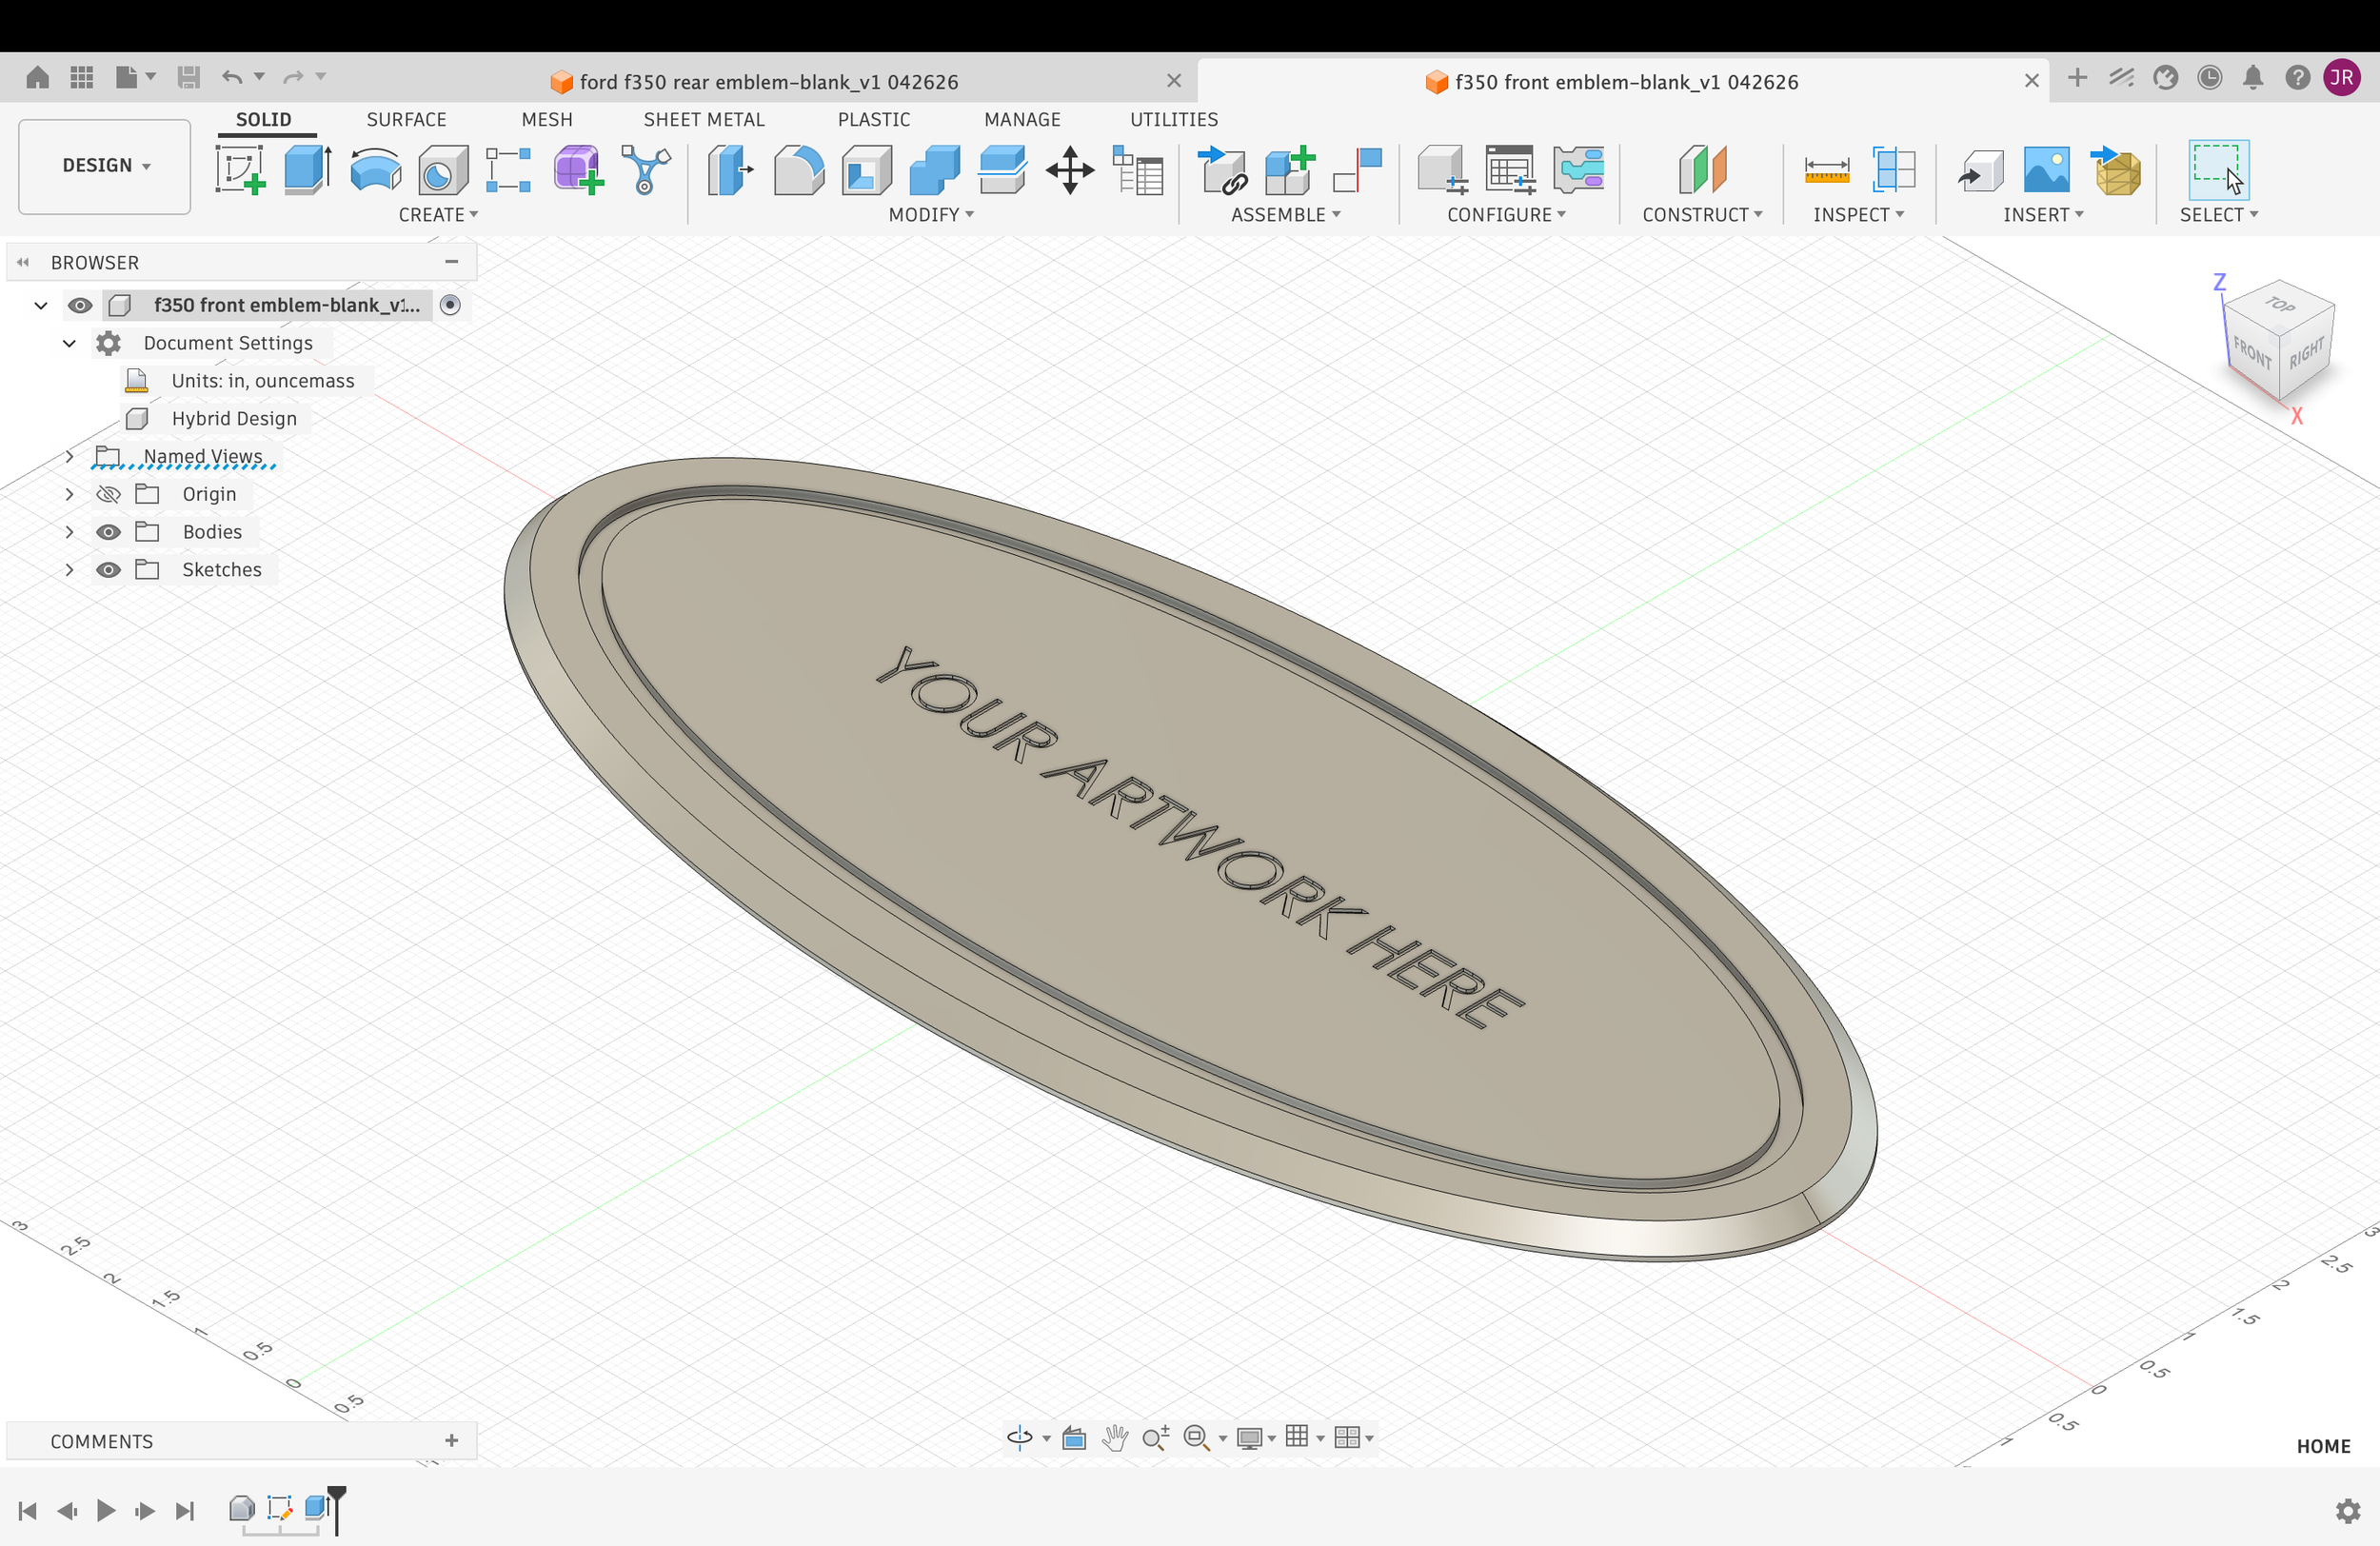This screenshot has width=2380, height=1546.
Task: Jump to the timeline beginning
Action: click(28, 1511)
